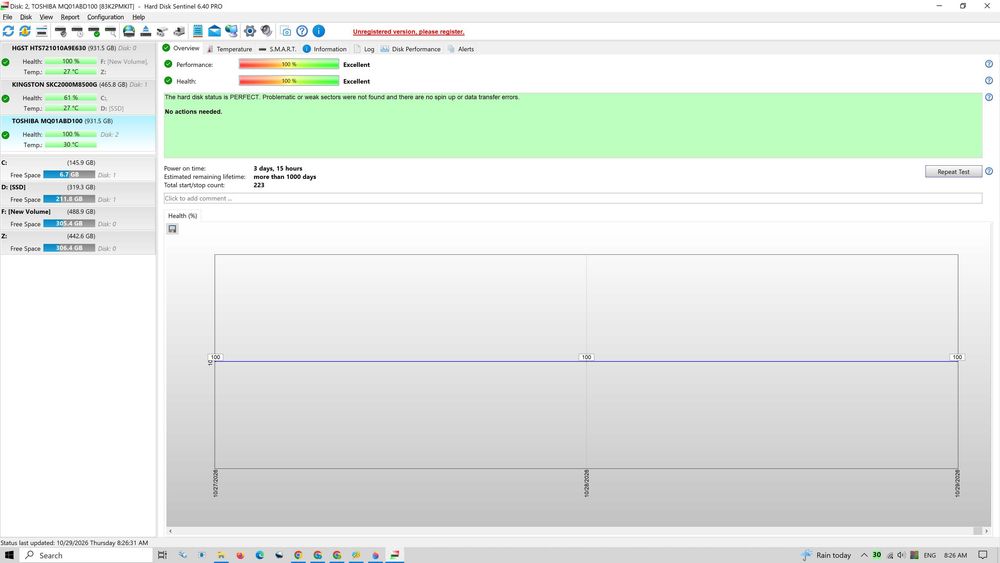Click the C: drive free space bar
The height and width of the screenshot is (563, 1000).
[69, 174]
